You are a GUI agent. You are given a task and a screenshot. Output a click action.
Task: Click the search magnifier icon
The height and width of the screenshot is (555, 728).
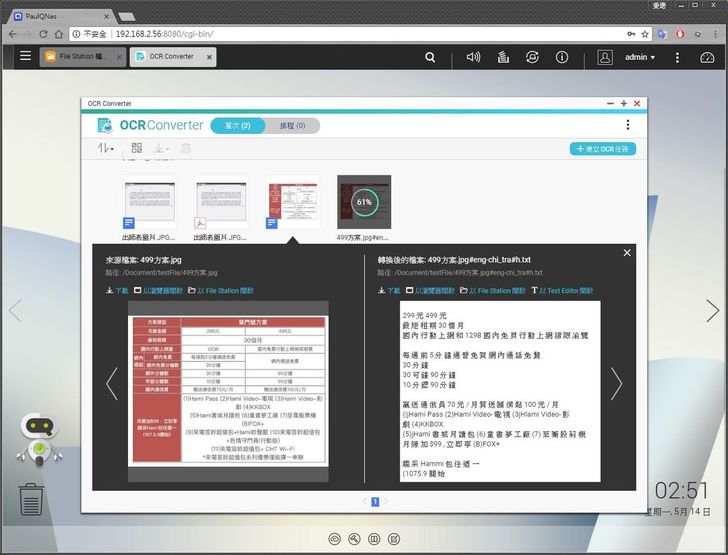coord(430,57)
